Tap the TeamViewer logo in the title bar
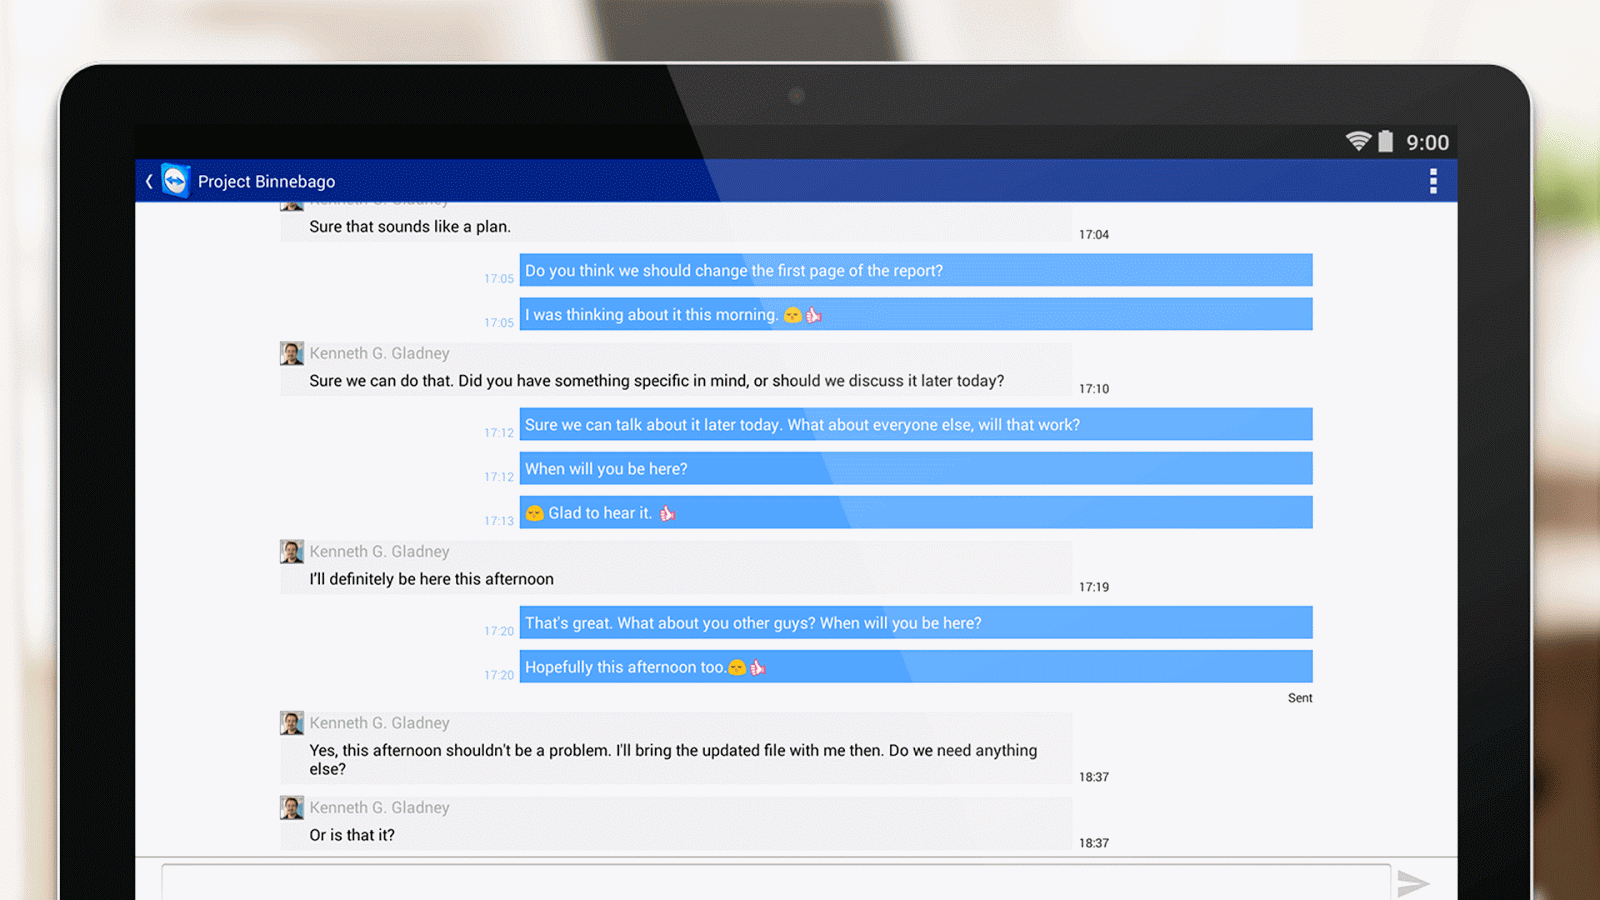Viewport: 1600px width, 900px height. tap(175, 181)
